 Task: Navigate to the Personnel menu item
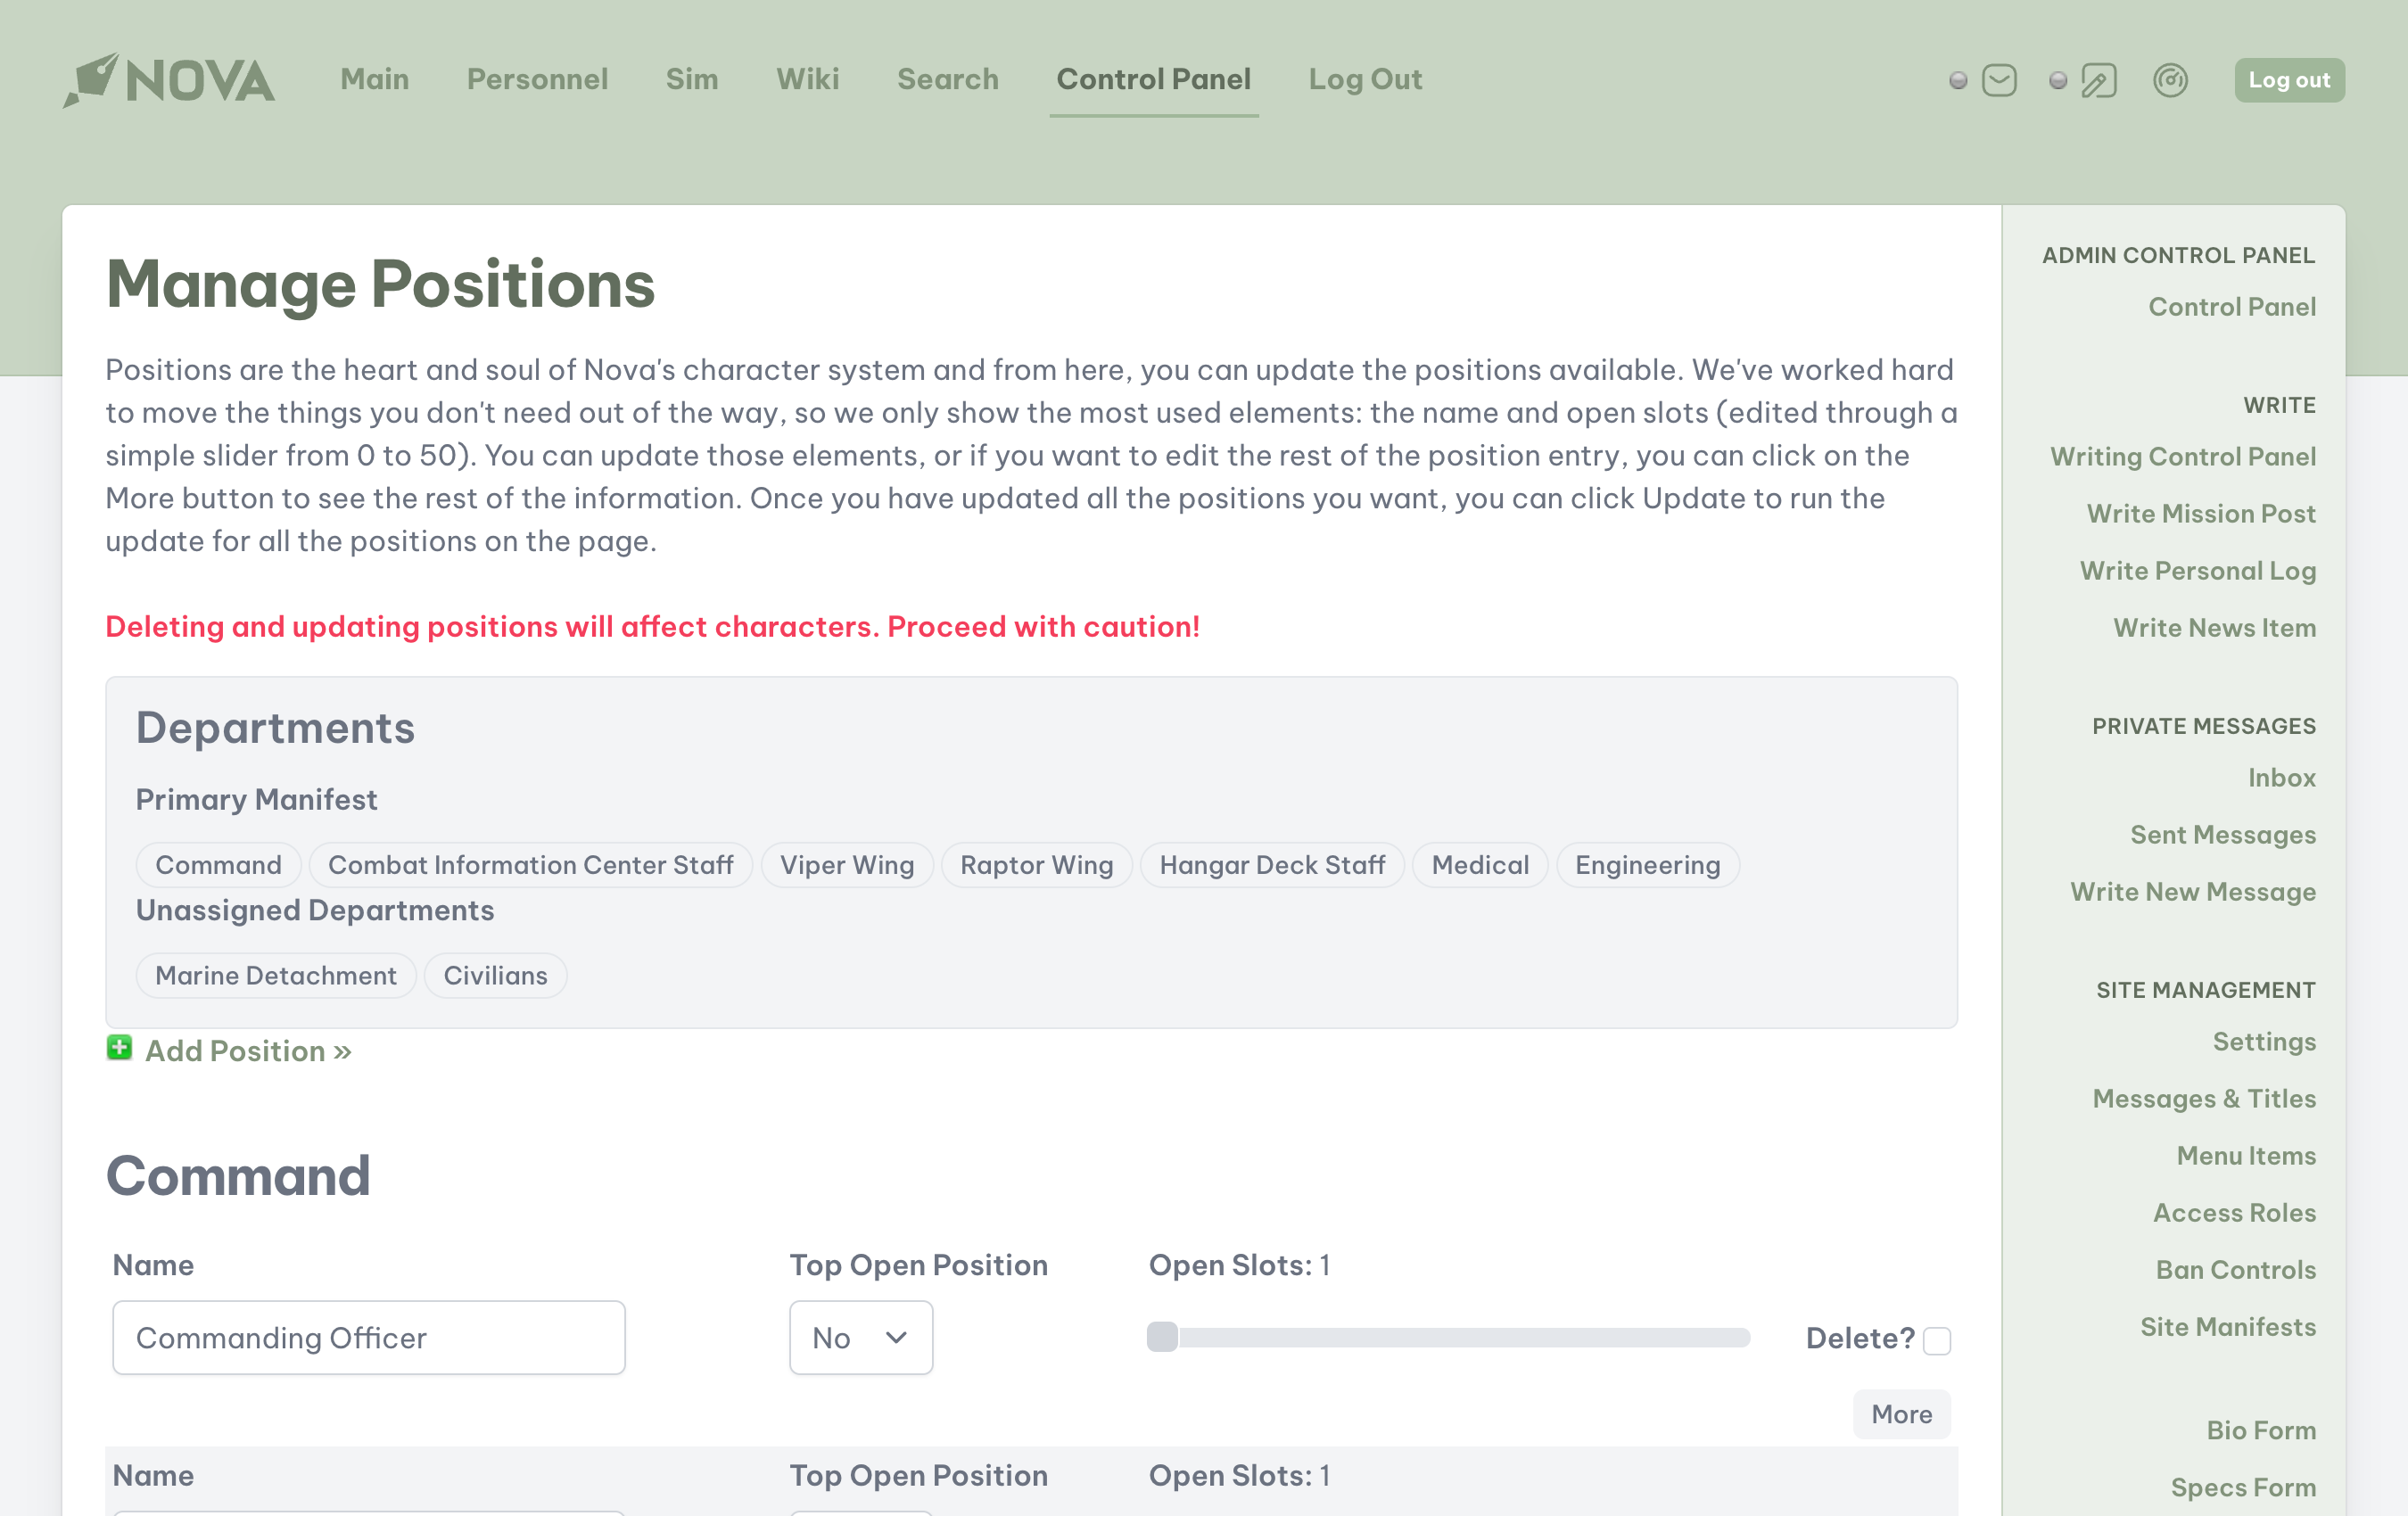(x=538, y=78)
